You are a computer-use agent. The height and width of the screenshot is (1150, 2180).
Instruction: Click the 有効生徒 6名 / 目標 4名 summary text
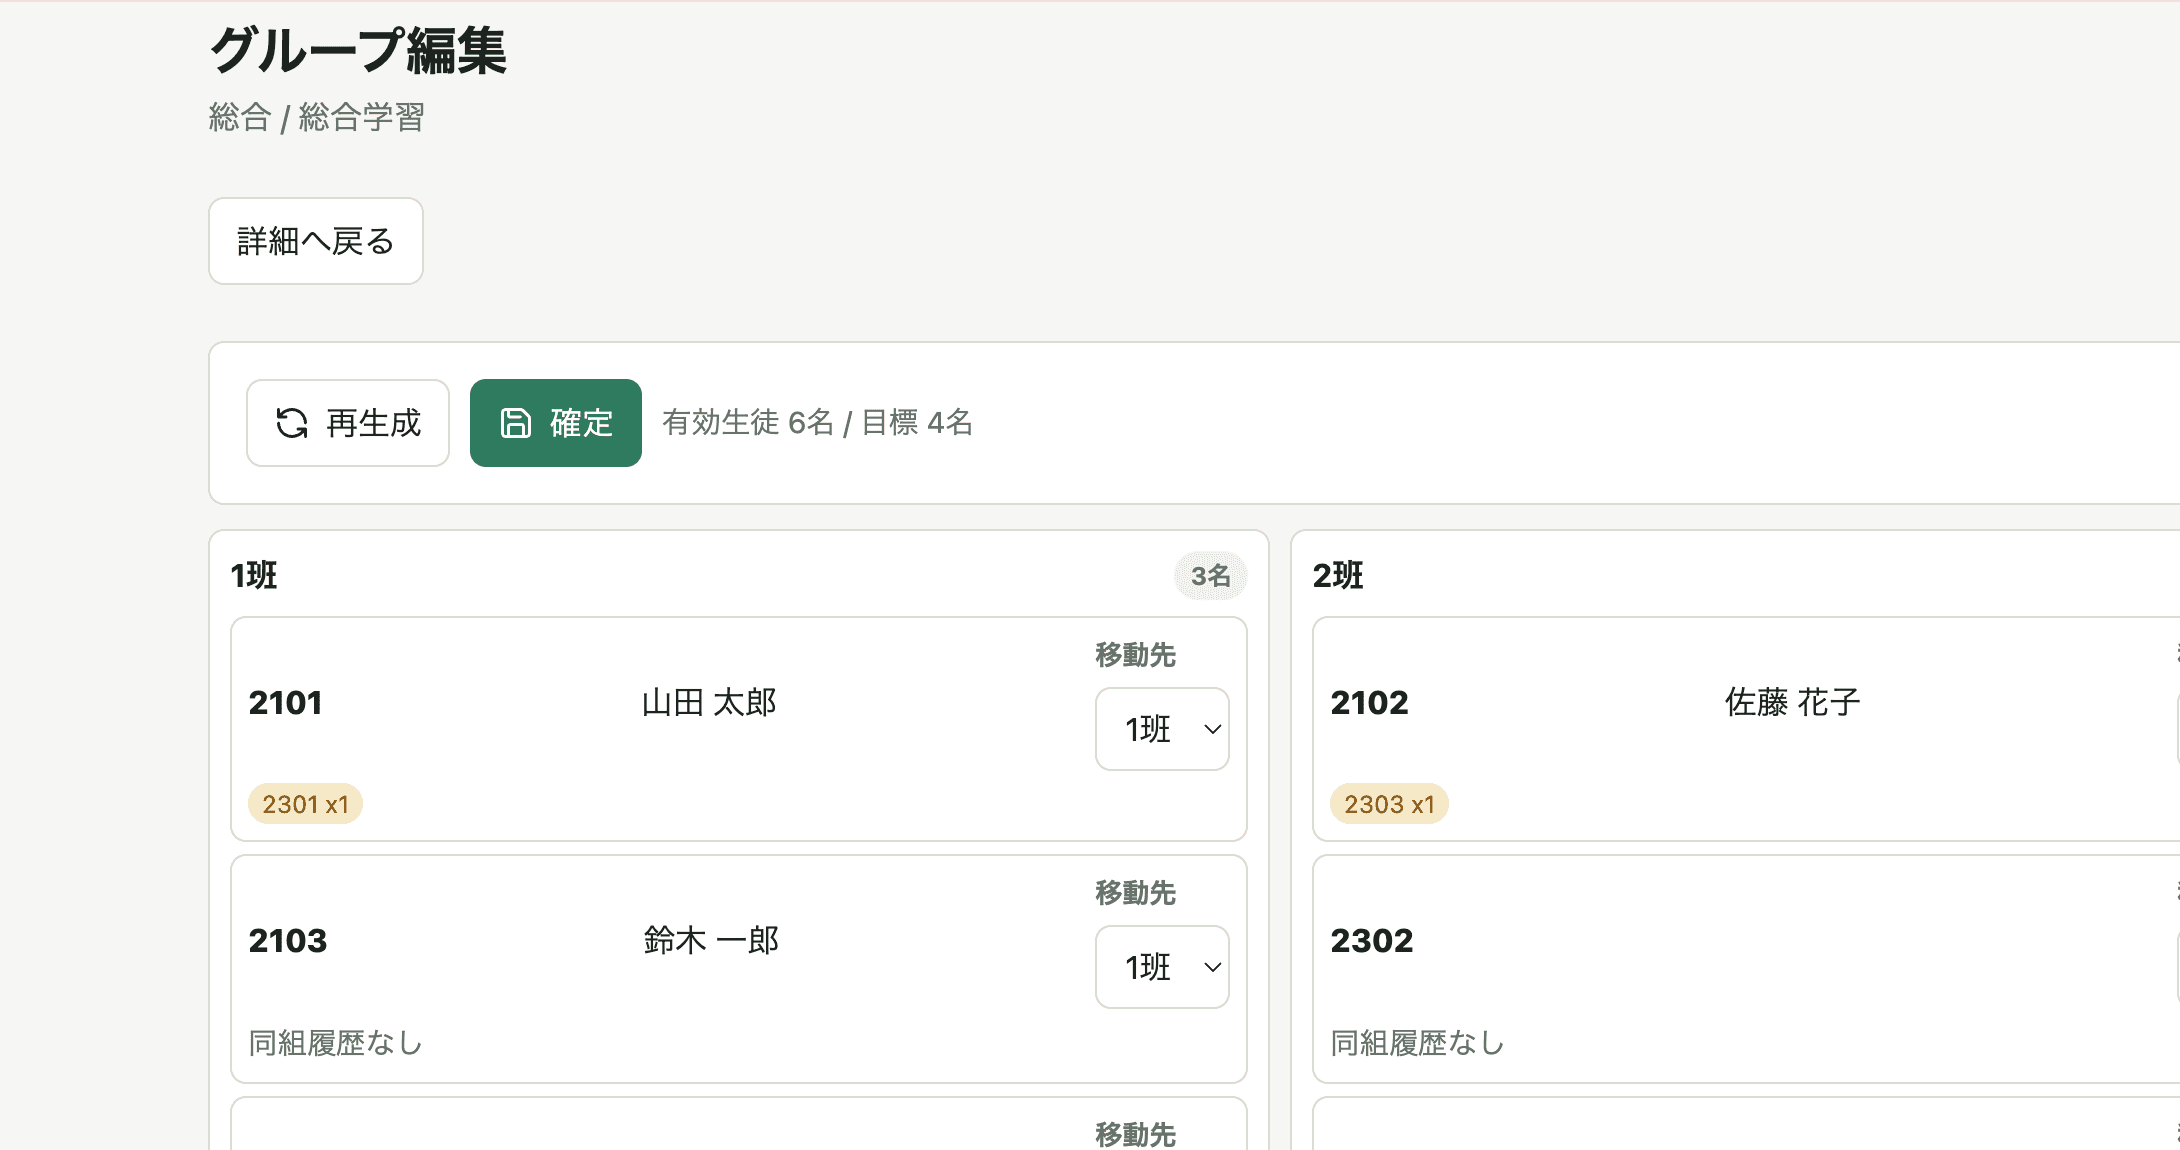817,423
